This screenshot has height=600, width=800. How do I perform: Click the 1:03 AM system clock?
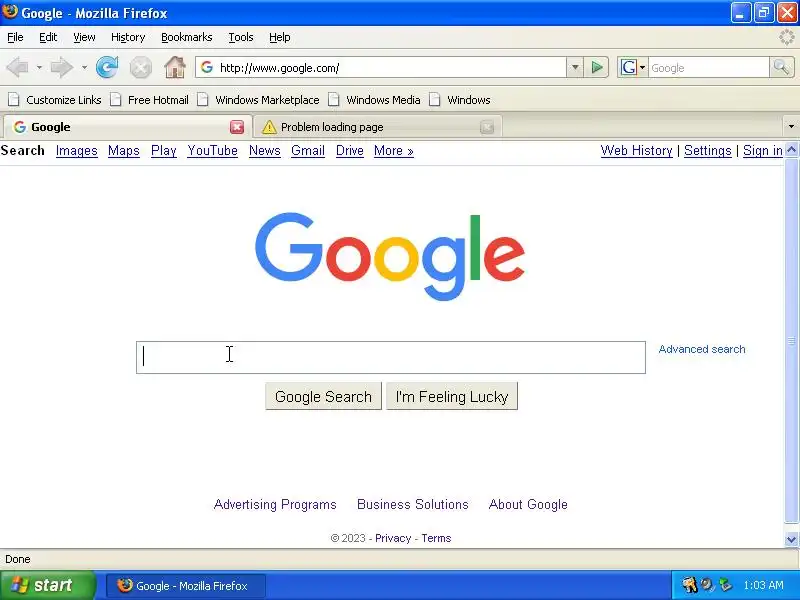(x=763, y=585)
